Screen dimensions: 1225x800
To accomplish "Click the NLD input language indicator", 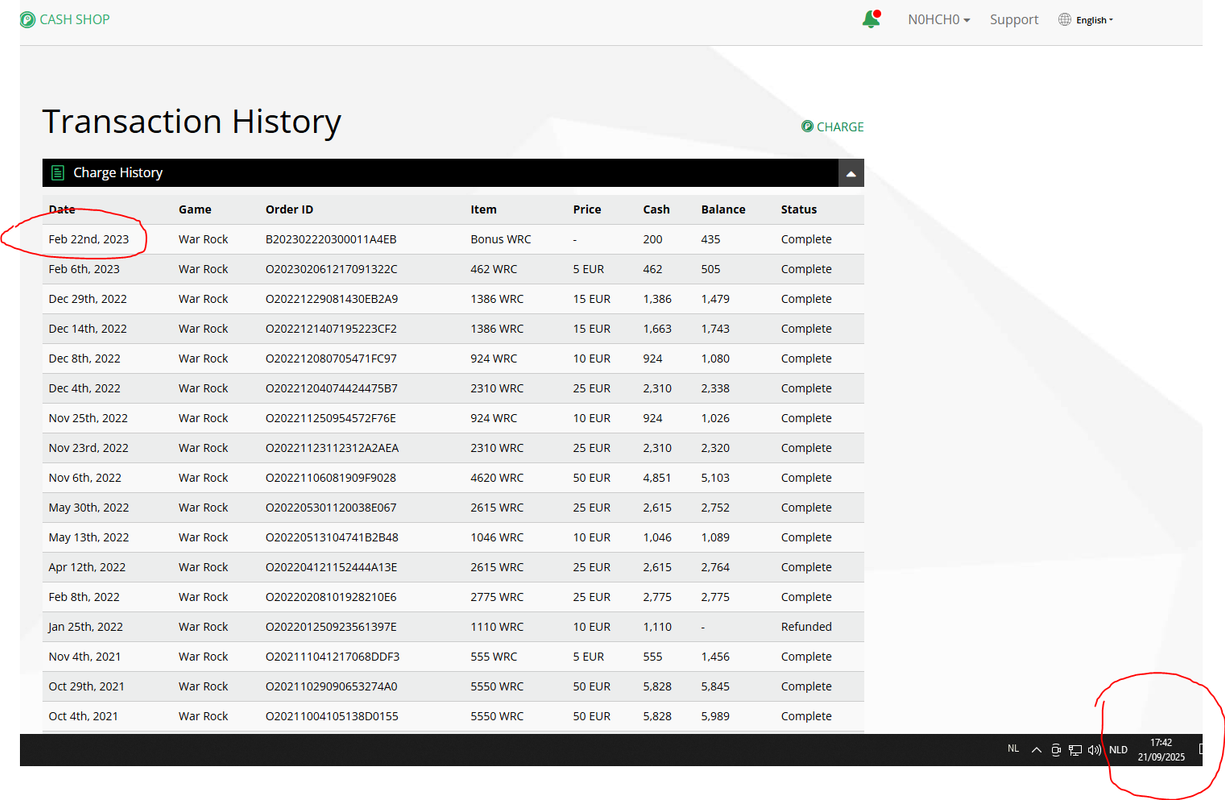I will pos(1118,750).
